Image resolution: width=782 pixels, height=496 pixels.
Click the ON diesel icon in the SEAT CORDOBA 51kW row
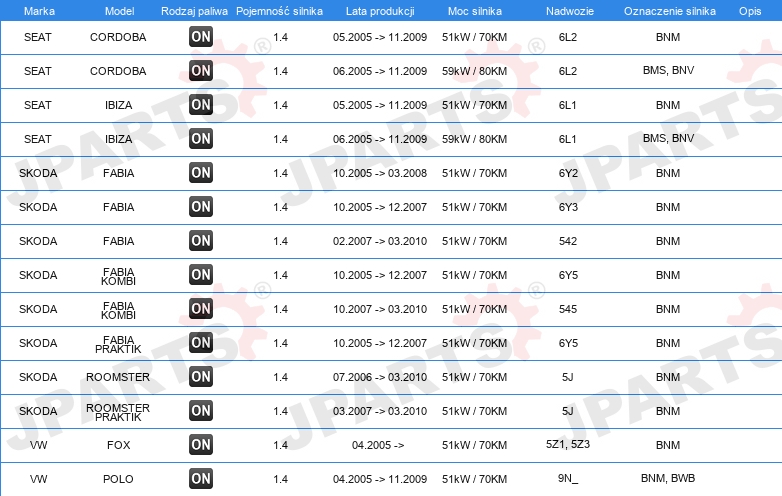(x=201, y=36)
